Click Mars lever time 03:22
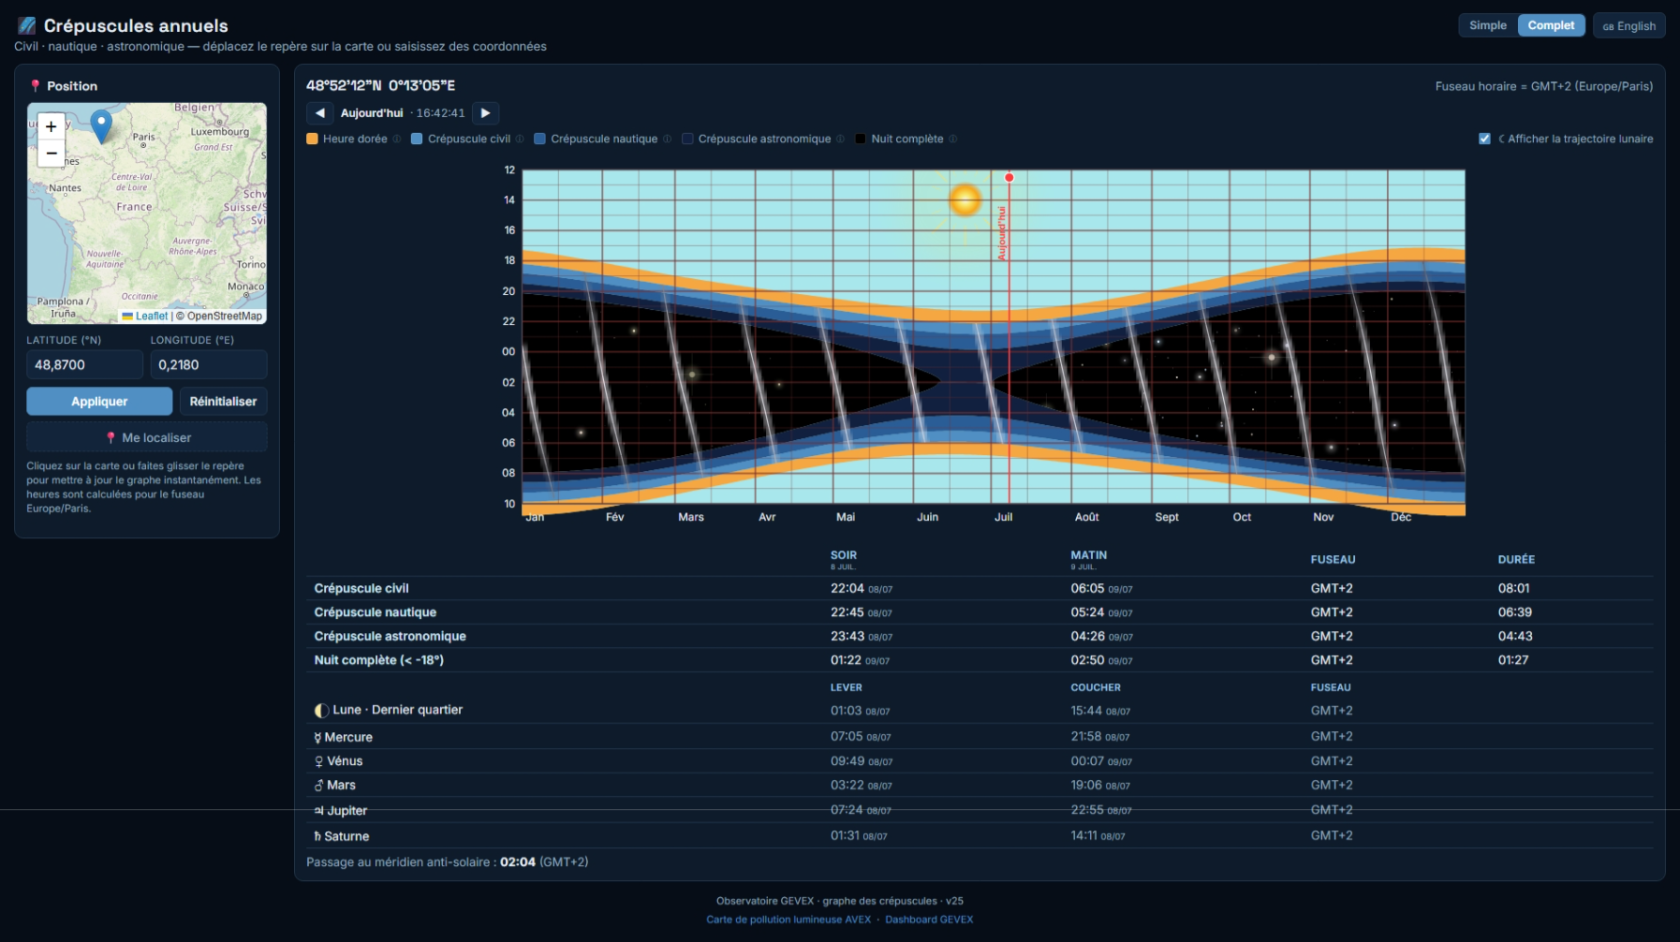Viewport: 1680px width, 942px height. click(x=847, y=786)
